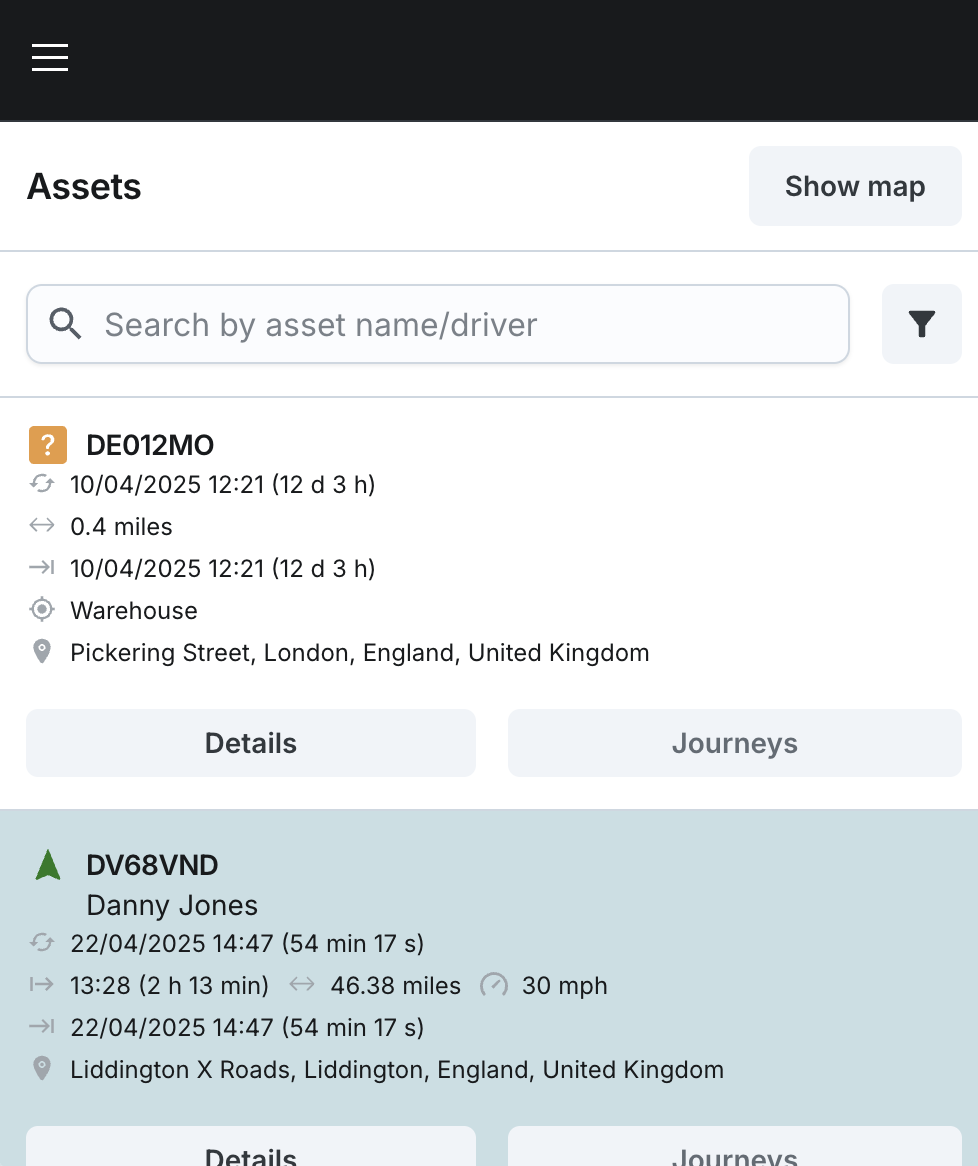Select the DE012MO asset name
Image resolution: width=978 pixels, height=1166 pixels.
point(150,445)
